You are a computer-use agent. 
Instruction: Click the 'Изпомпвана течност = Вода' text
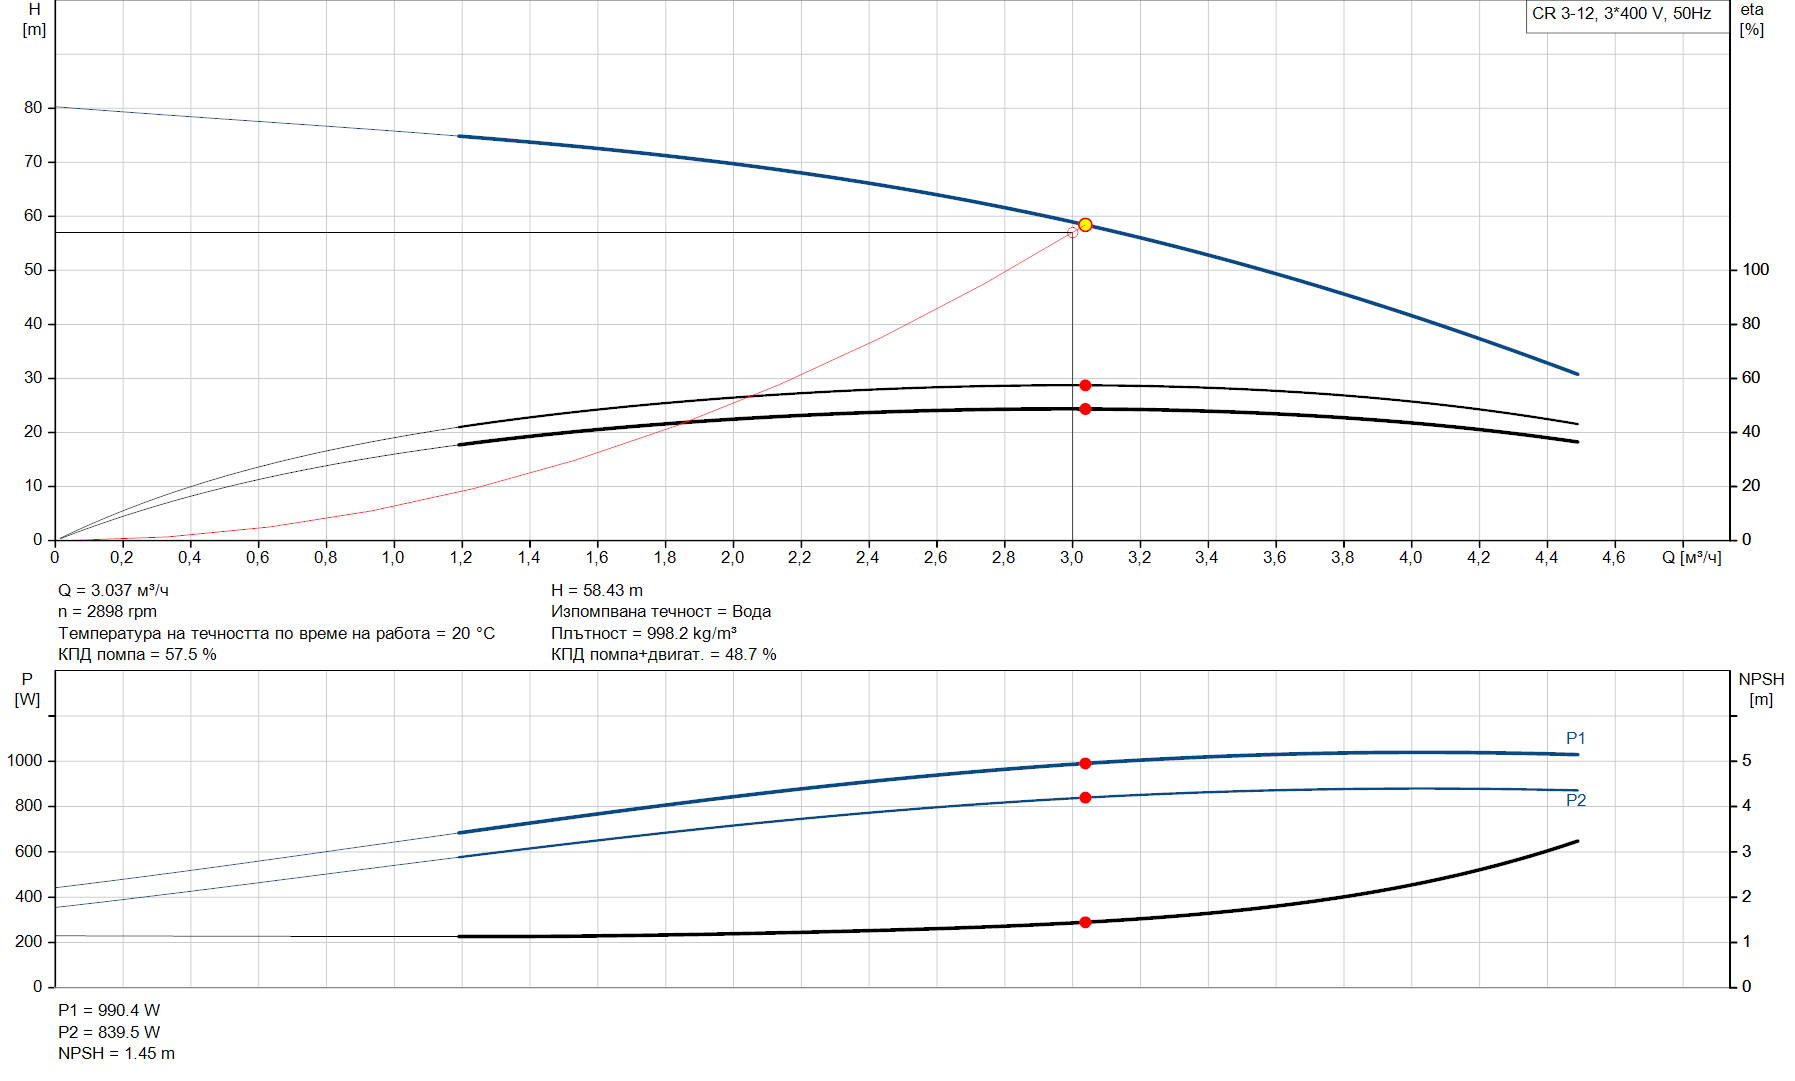coord(661,611)
